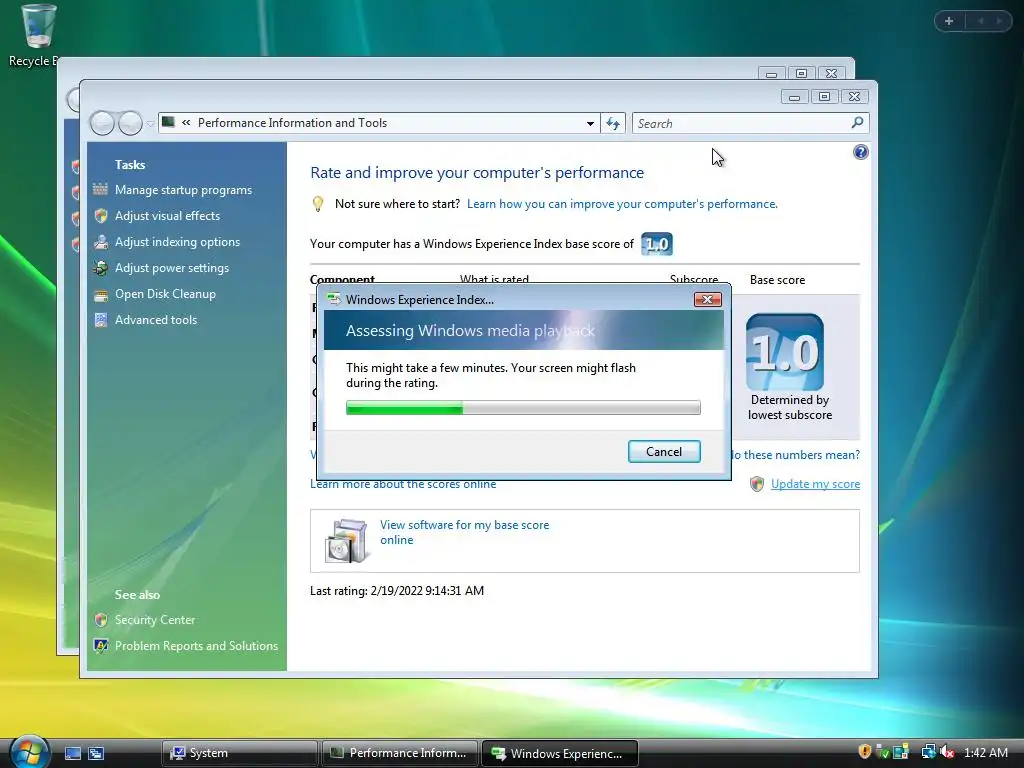Image resolution: width=1024 pixels, height=768 pixels.
Task: Click the breadcrumb chevron in address bar
Action: click(x=186, y=122)
